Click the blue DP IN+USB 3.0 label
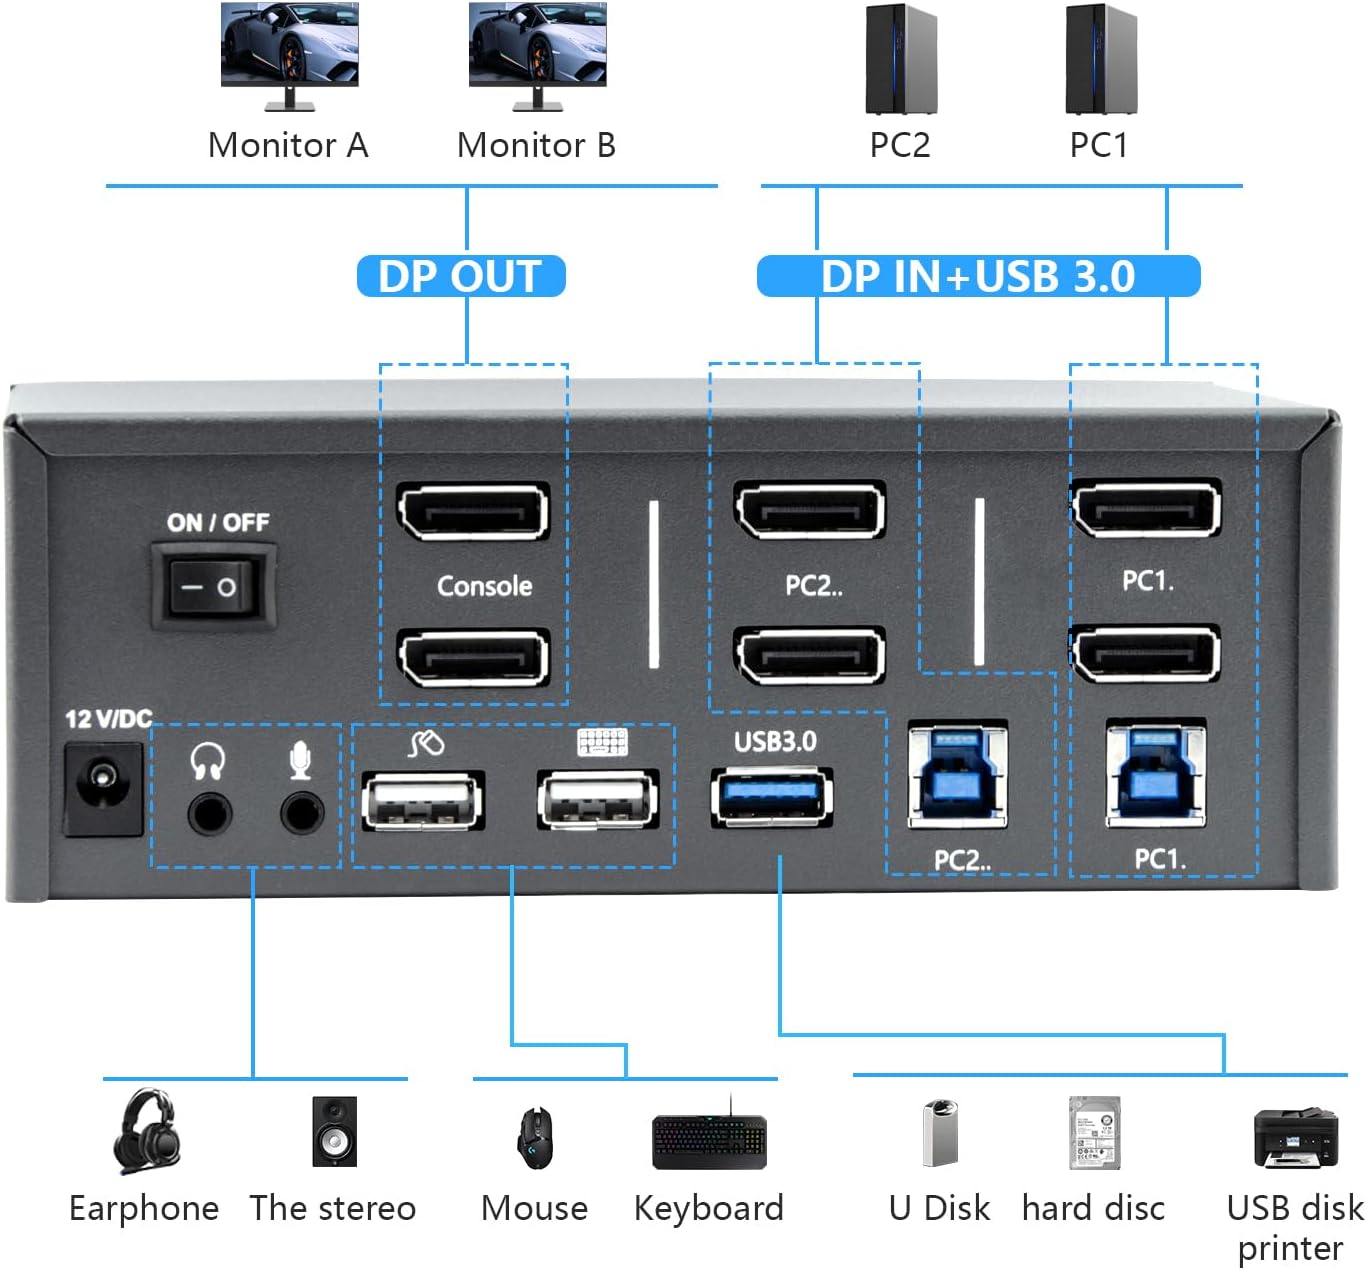The width and height of the screenshot is (1367, 1270). [x=978, y=276]
